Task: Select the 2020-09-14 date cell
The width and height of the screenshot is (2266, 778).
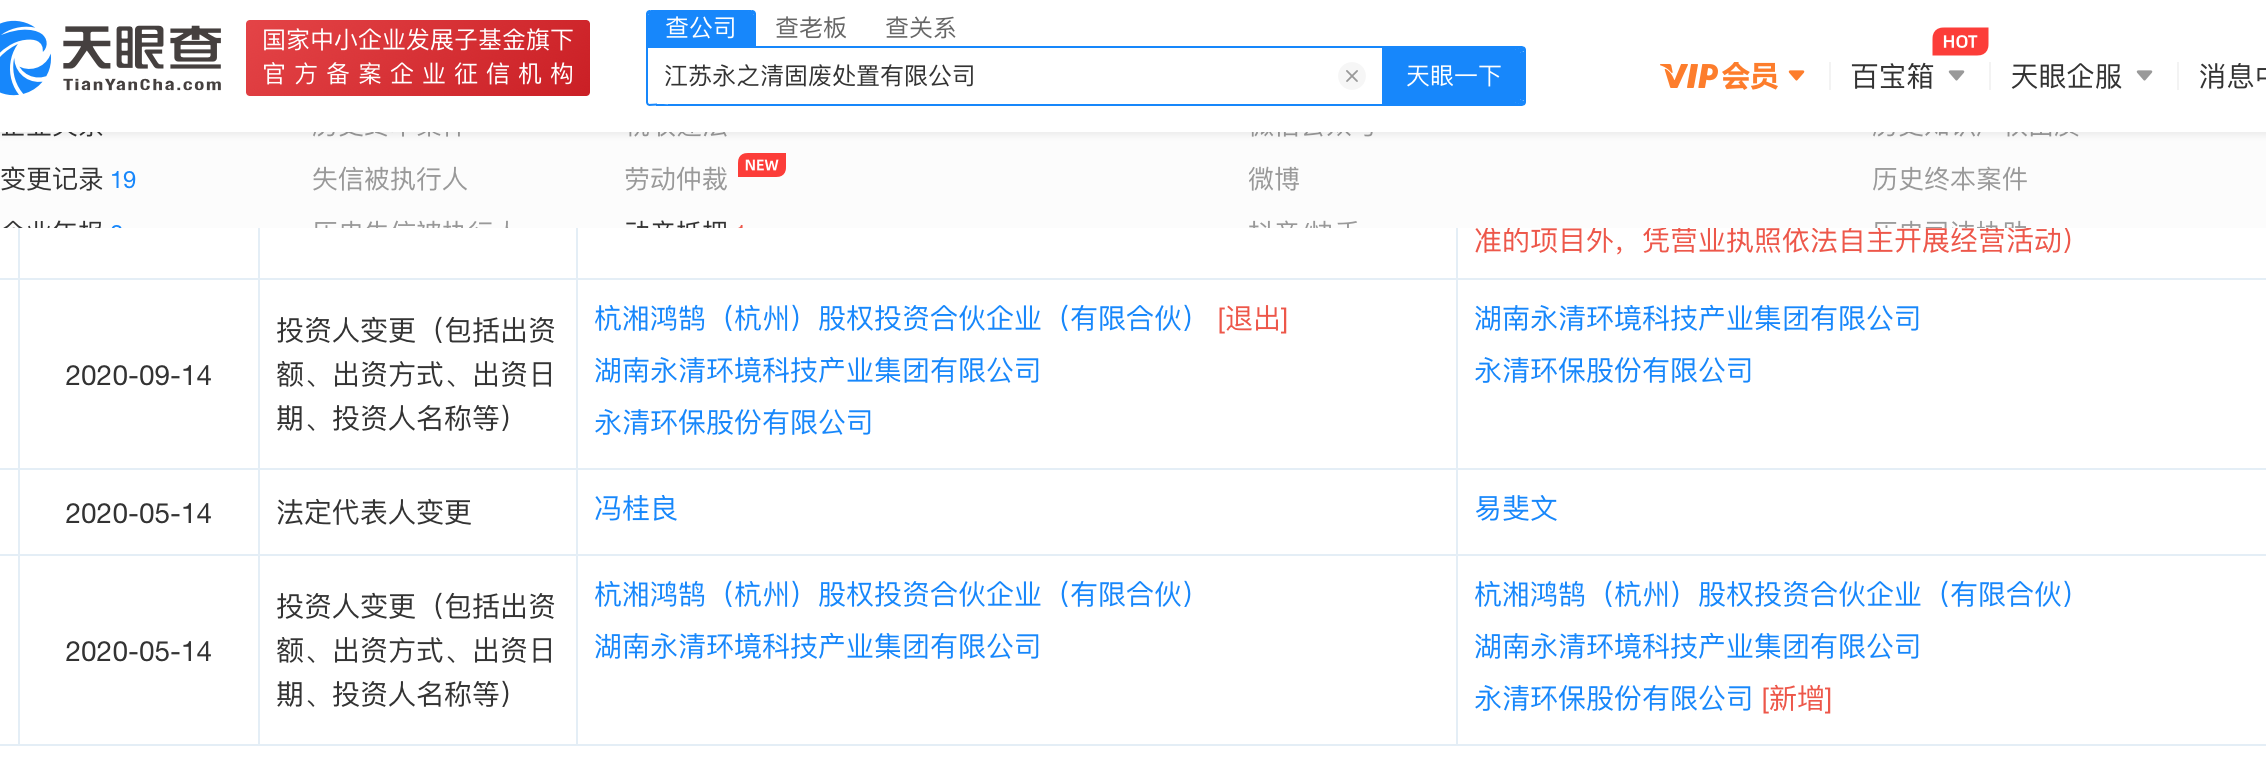Action: (138, 375)
